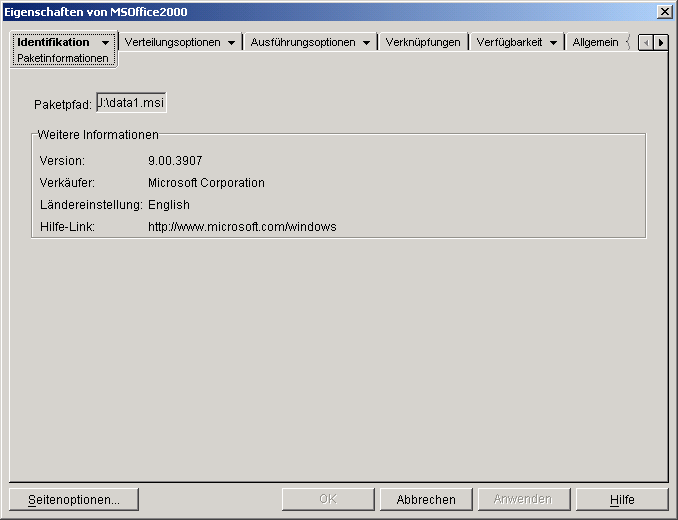Click the Verkäufer: label
The width and height of the screenshot is (678, 520).
pyautogui.click(x=67, y=183)
